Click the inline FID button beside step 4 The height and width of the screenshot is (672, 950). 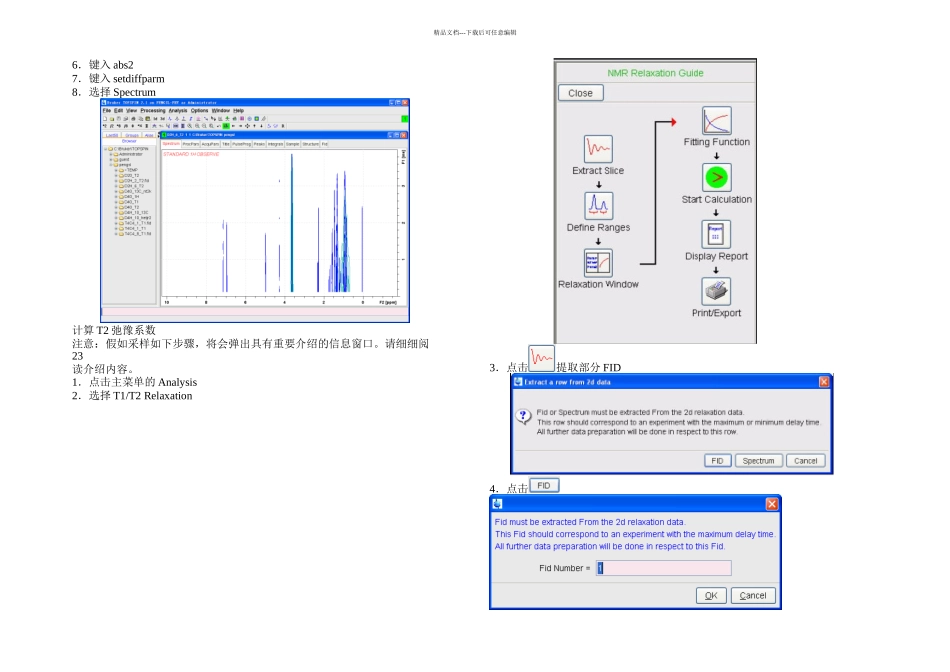click(x=544, y=485)
